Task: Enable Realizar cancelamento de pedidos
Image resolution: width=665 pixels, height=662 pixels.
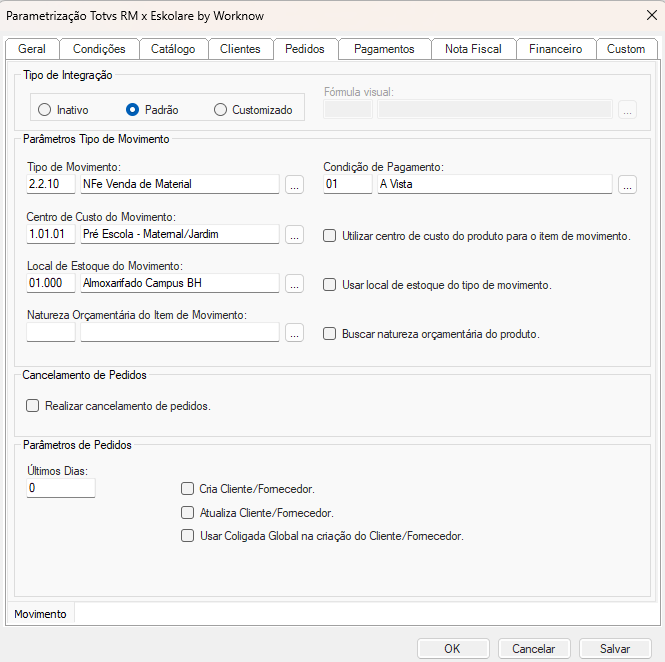Action: click(x=33, y=406)
